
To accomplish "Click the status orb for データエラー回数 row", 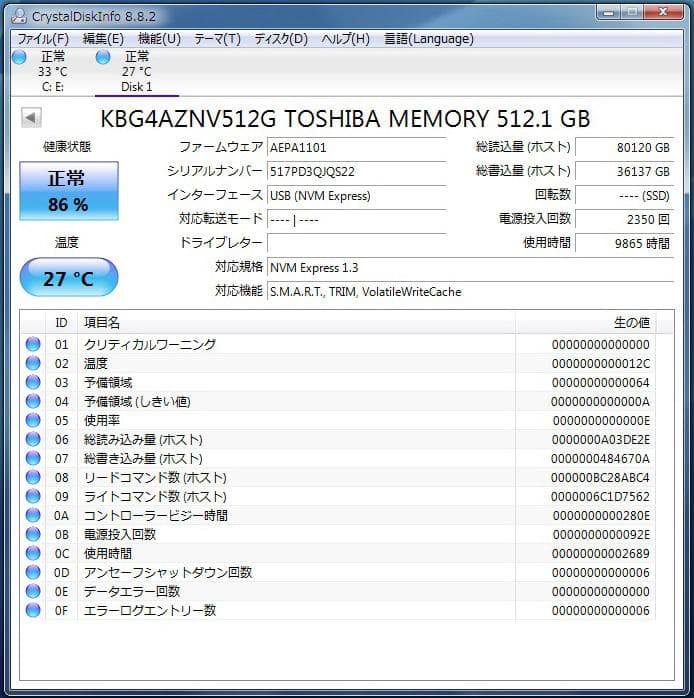I will tap(33, 591).
